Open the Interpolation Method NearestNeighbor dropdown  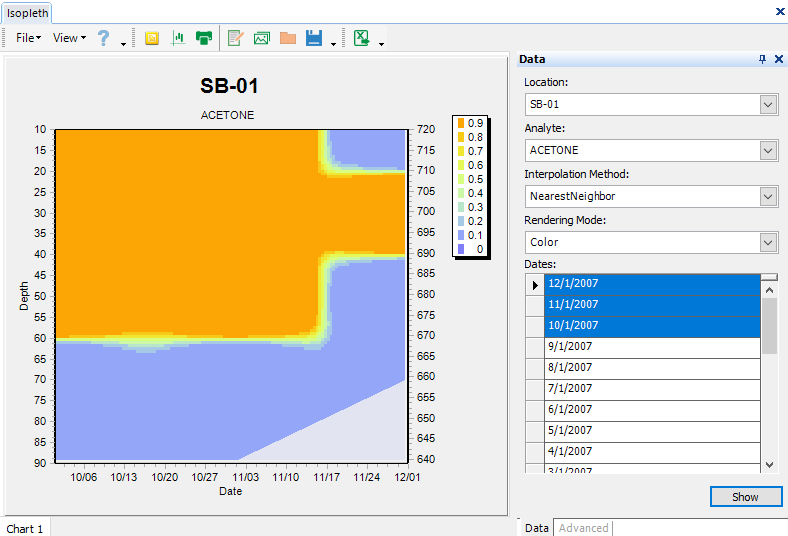tap(768, 196)
